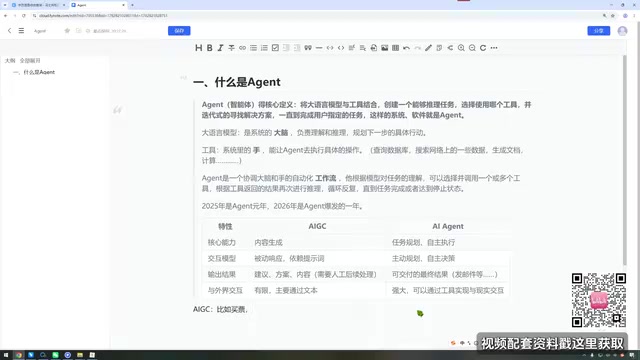
Task: Go back using the left chevron arrow
Action: (x=9, y=31)
